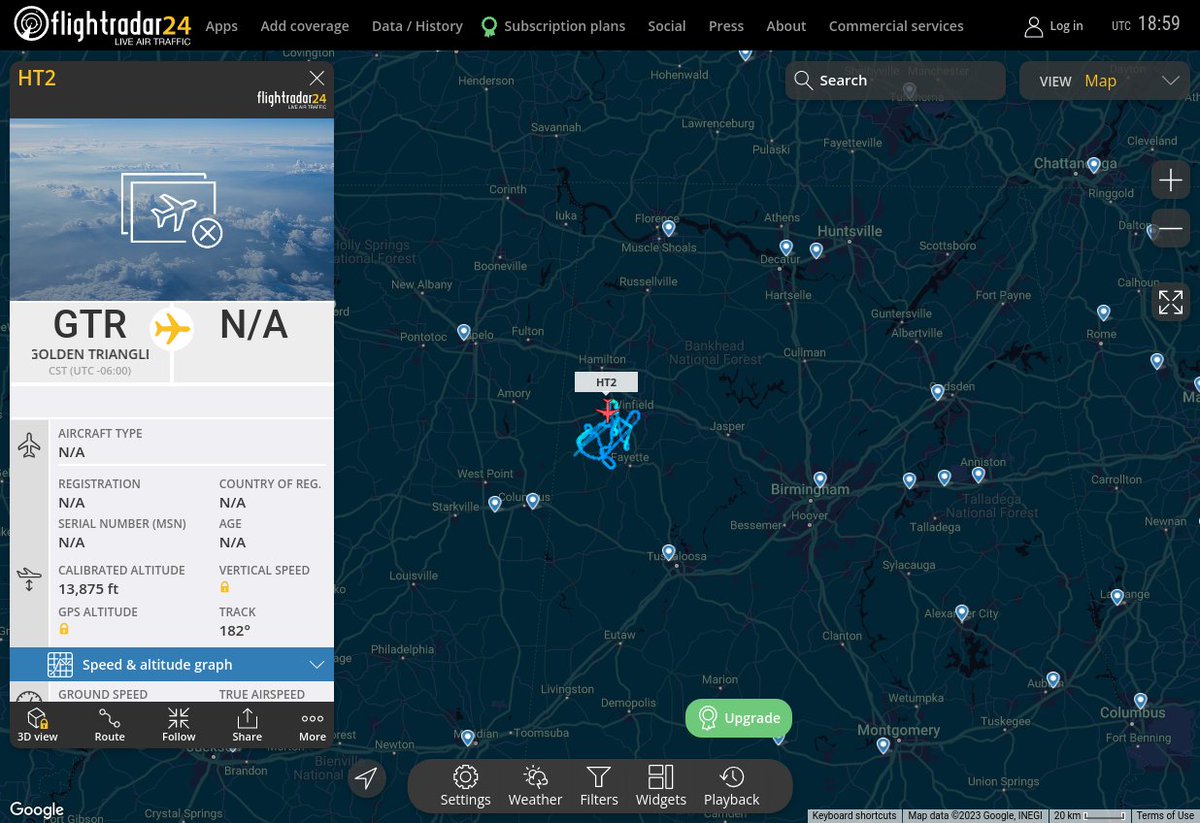Screen dimensions: 1200x823
Task: Collapse the Speed & altitude graph section
Action: click(317, 664)
